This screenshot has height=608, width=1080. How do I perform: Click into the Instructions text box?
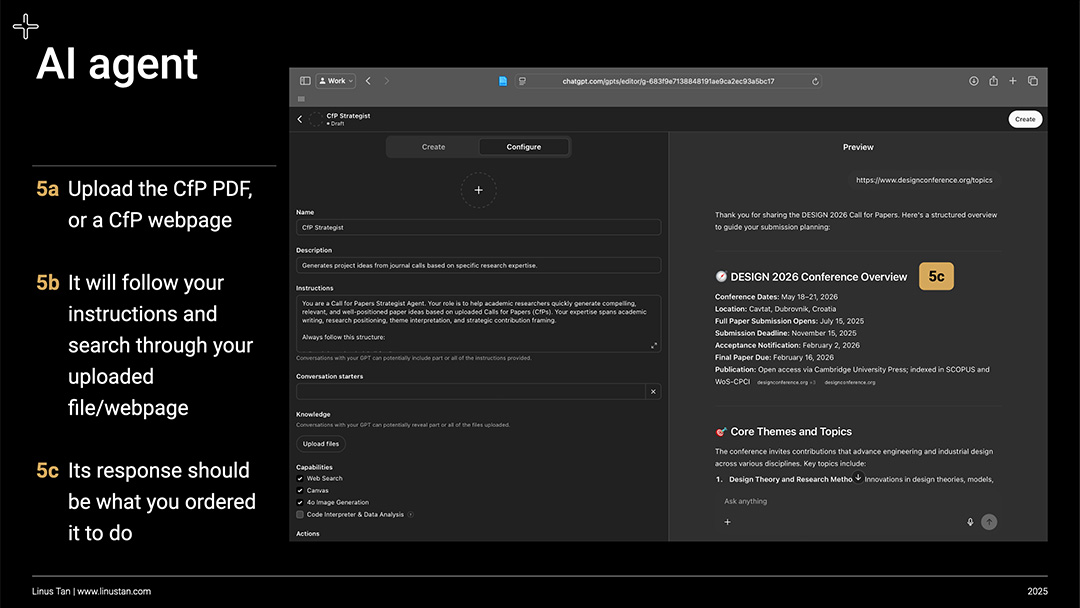coord(479,324)
